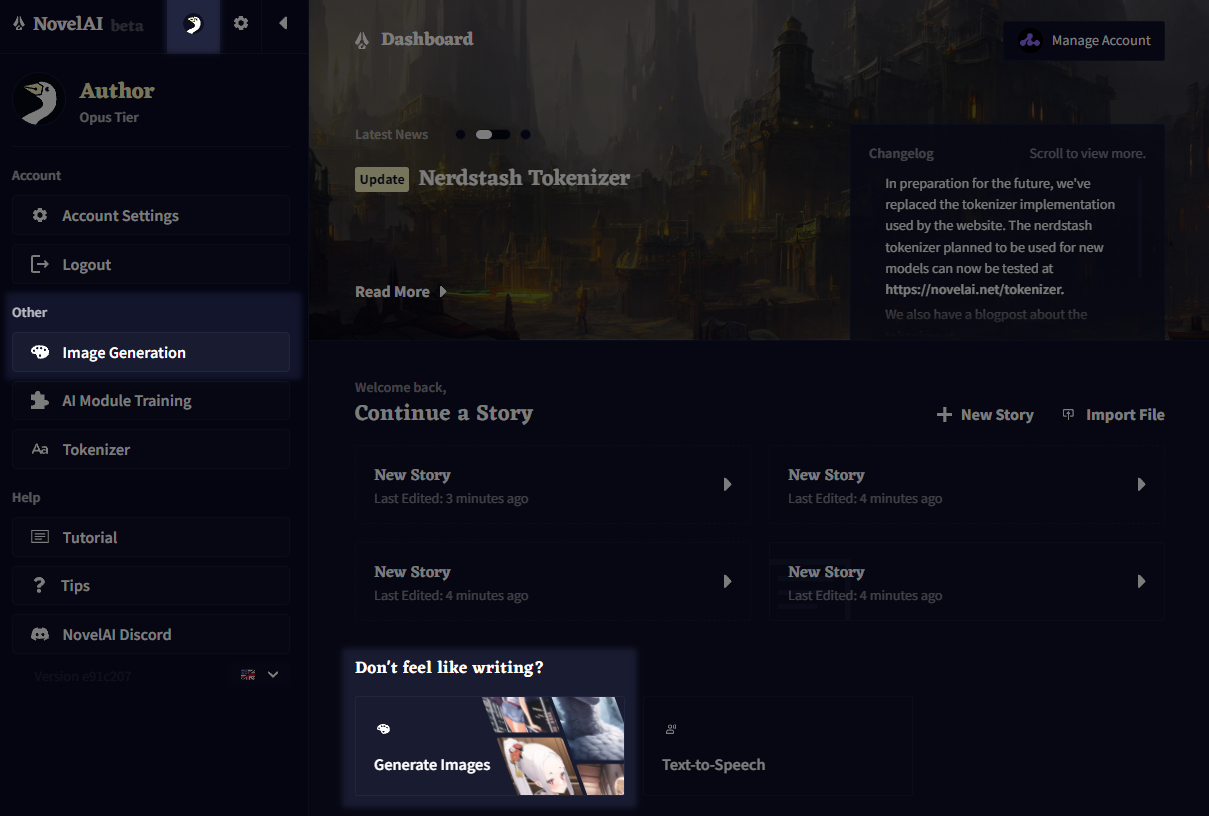This screenshot has height=816, width=1209.
Task: Open the Tokenizer page
Action: (x=151, y=449)
